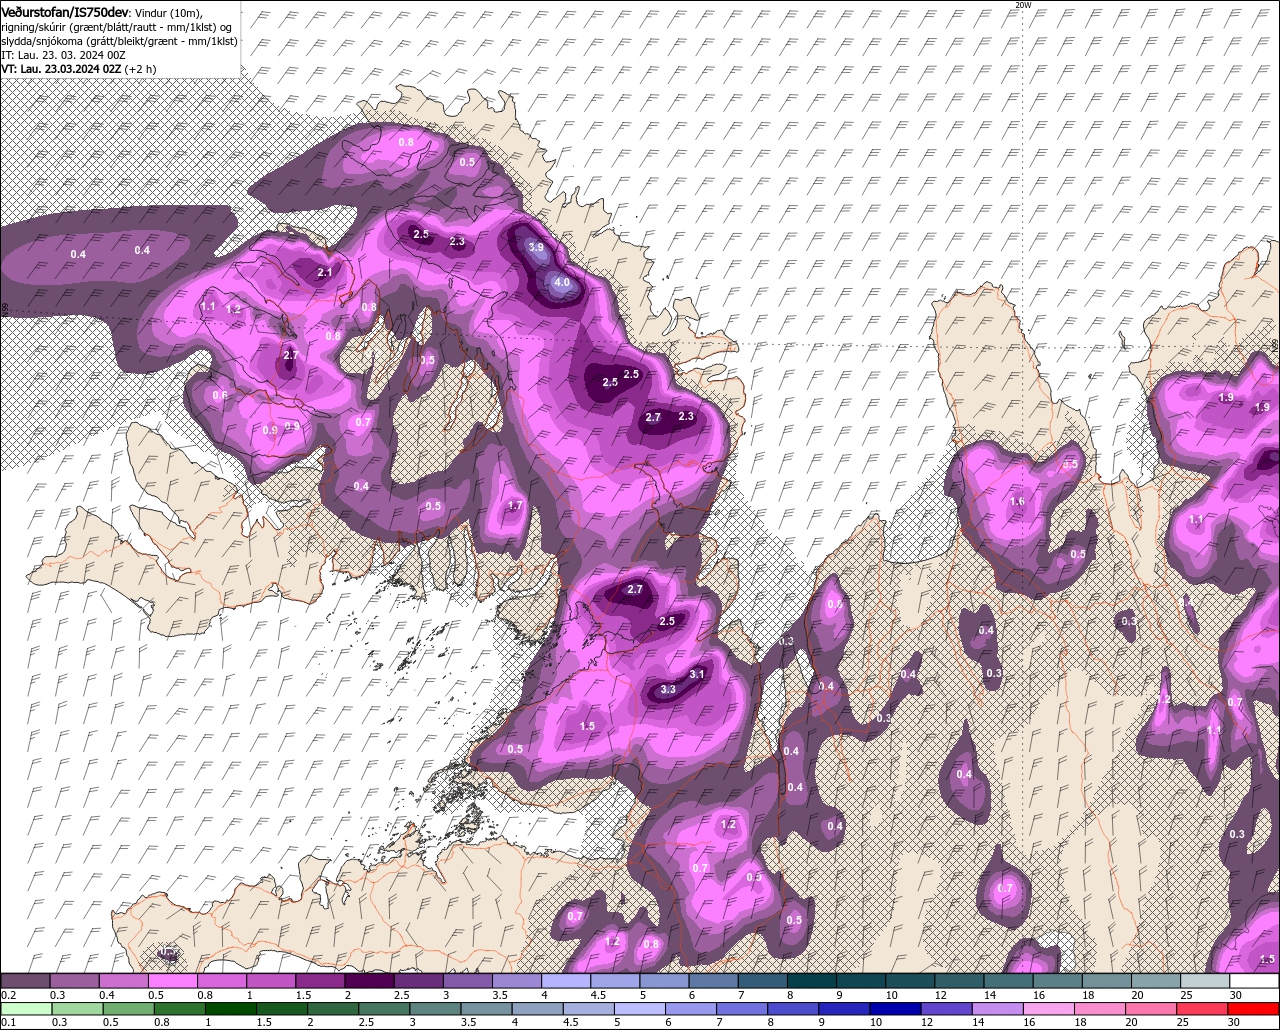Pick upper legend swatch between 0.2 and 0.3
This screenshot has height=1030, width=1280.
[x=26, y=981]
